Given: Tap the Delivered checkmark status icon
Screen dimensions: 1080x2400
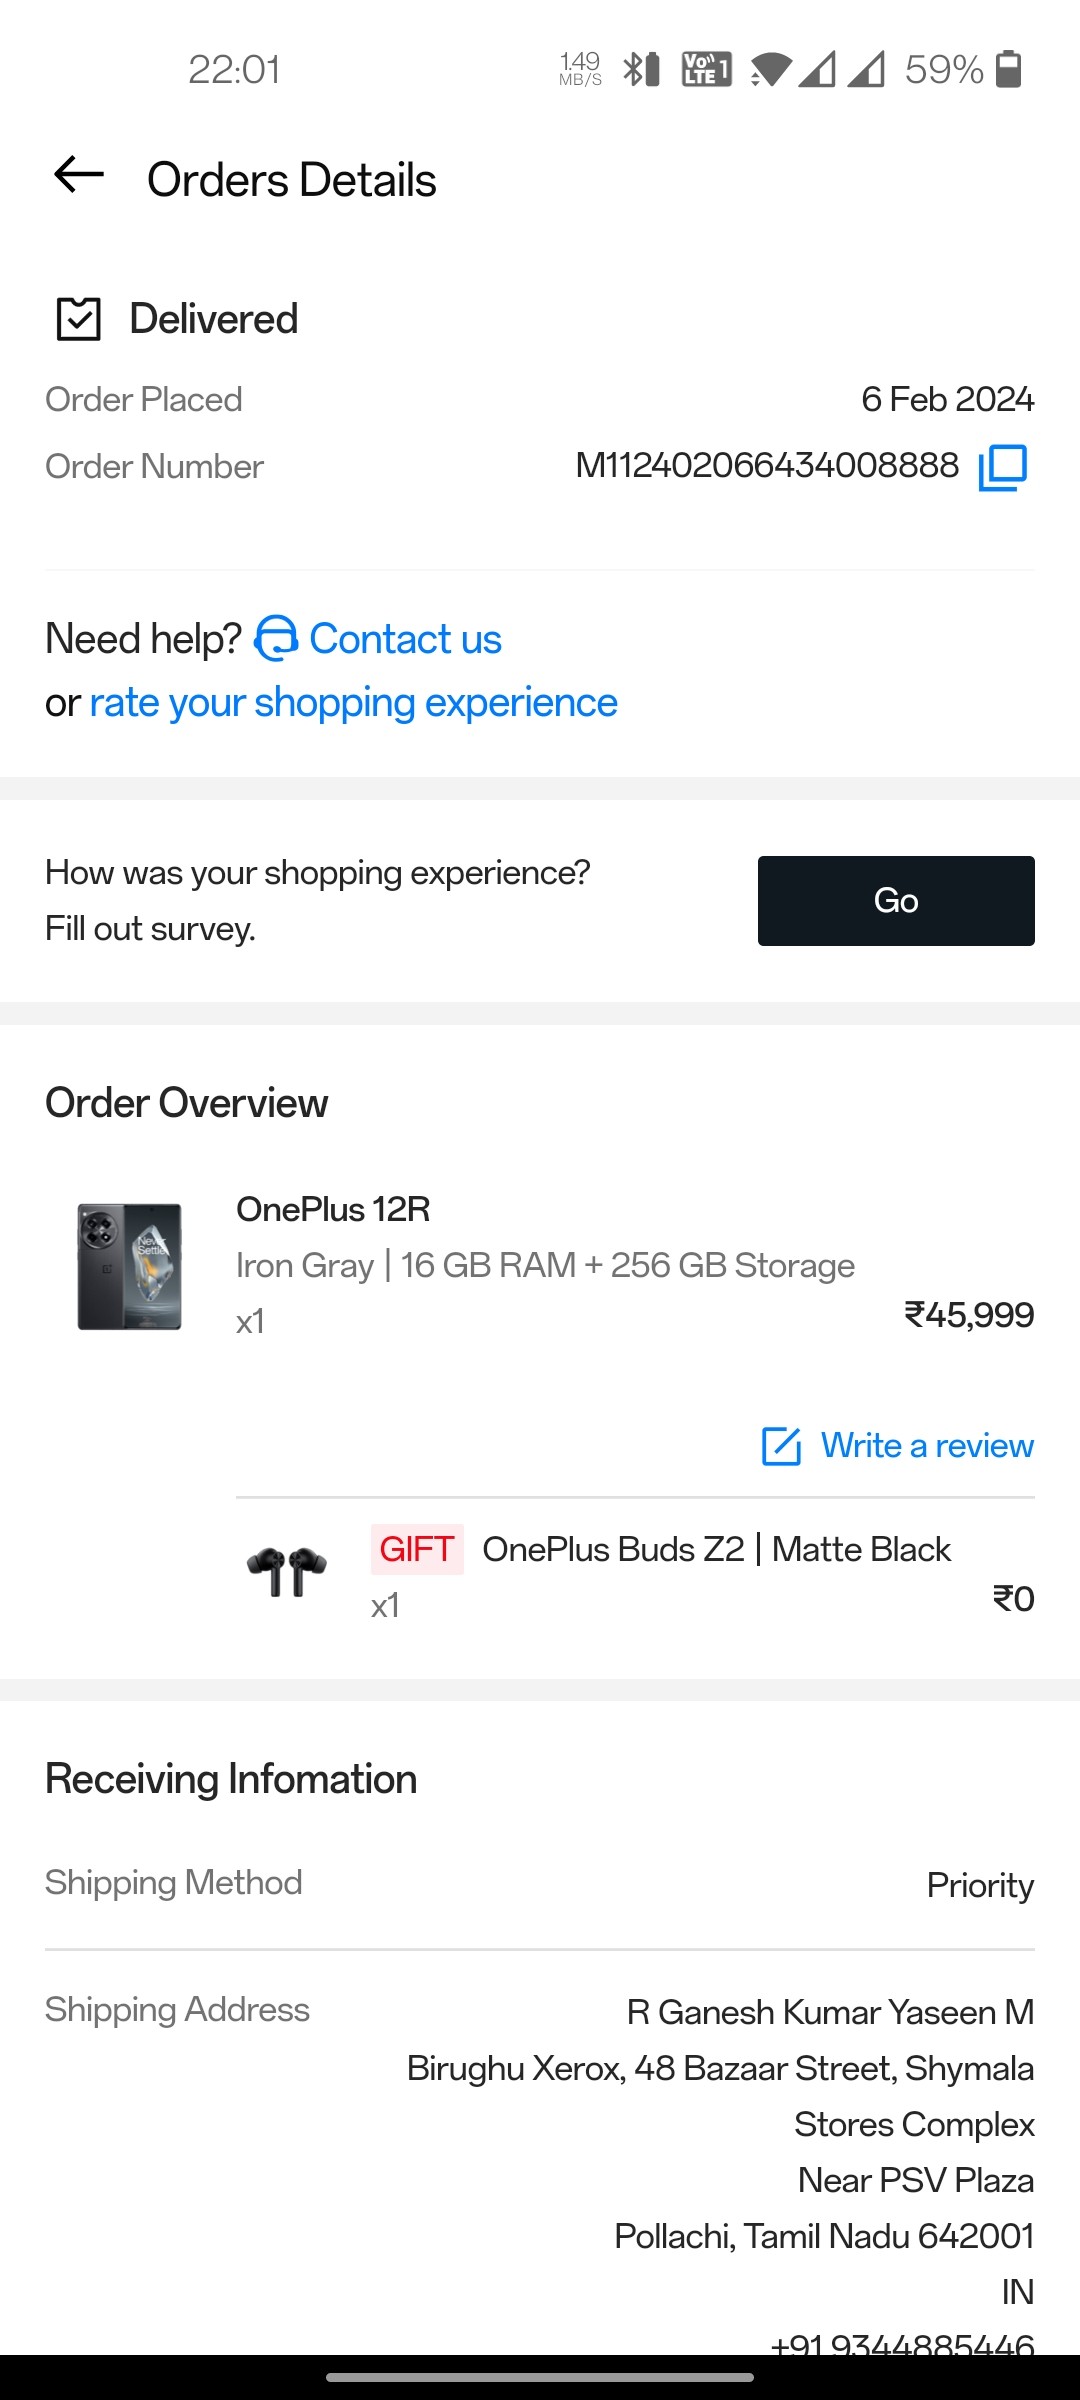Looking at the screenshot, I should pos(79,319).
